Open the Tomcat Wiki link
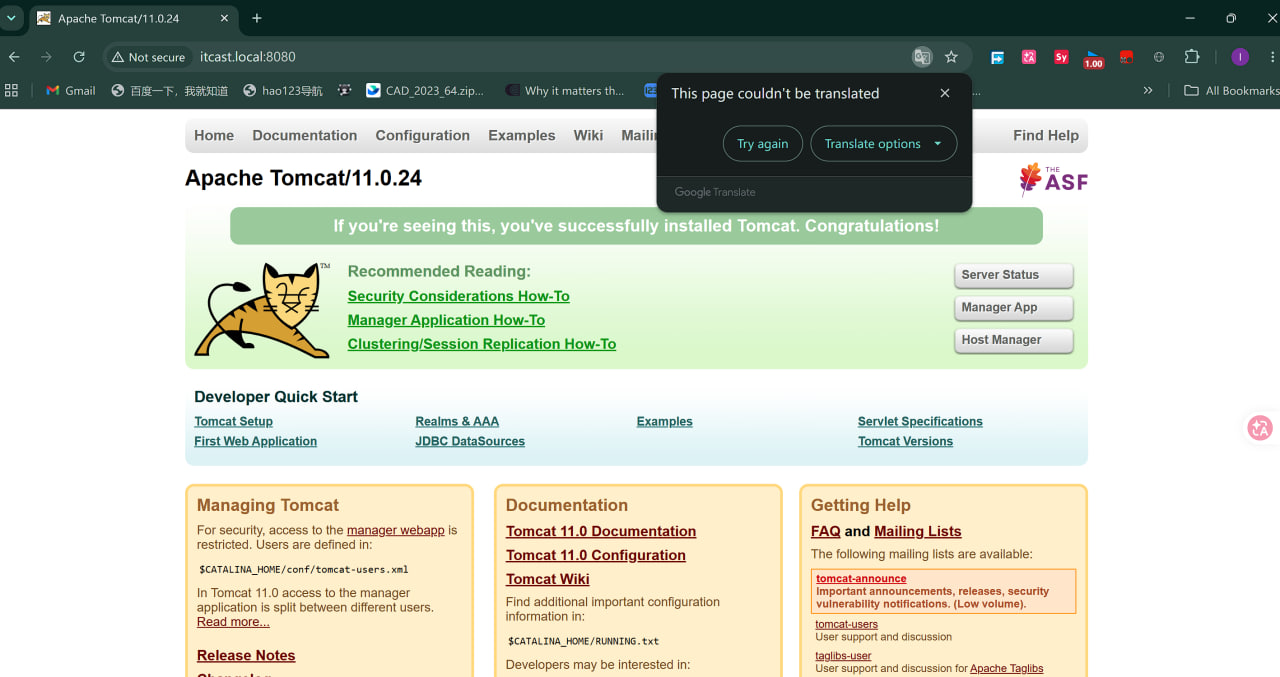This screenshot has width=1280, height=677. click(x=548, y=579)
